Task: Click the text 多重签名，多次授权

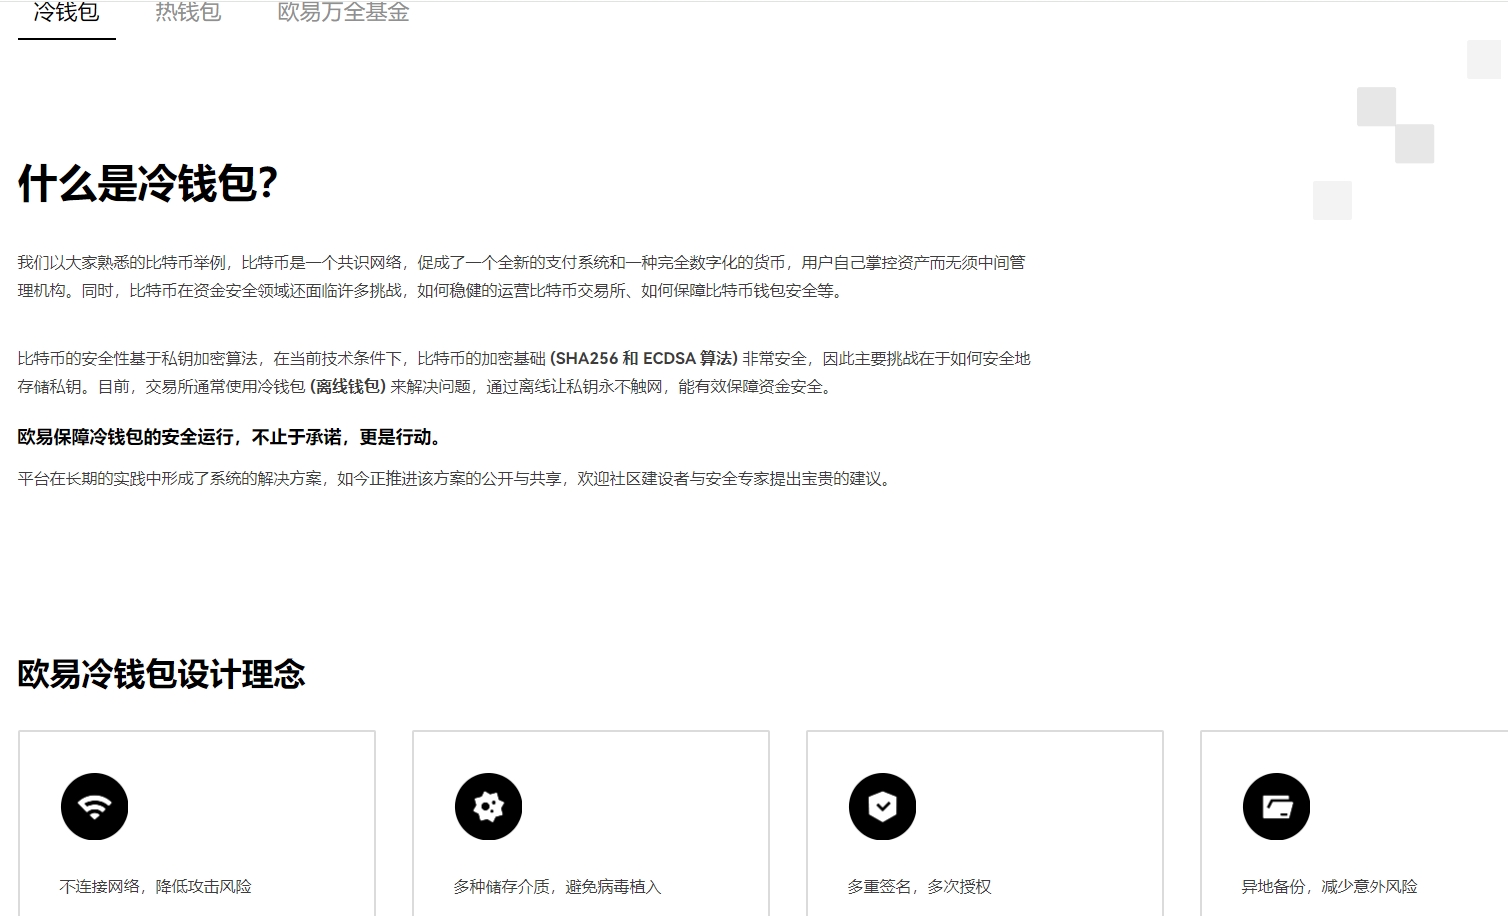Action: click(x=919, y=886)
